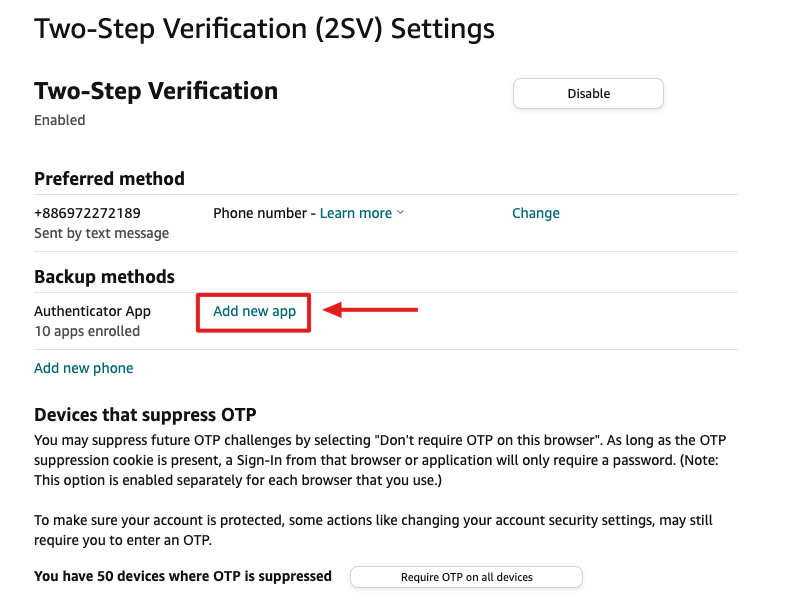Select the Authenticator App label
Viewport: 809px width, 613px height.
tap(92, 311)
